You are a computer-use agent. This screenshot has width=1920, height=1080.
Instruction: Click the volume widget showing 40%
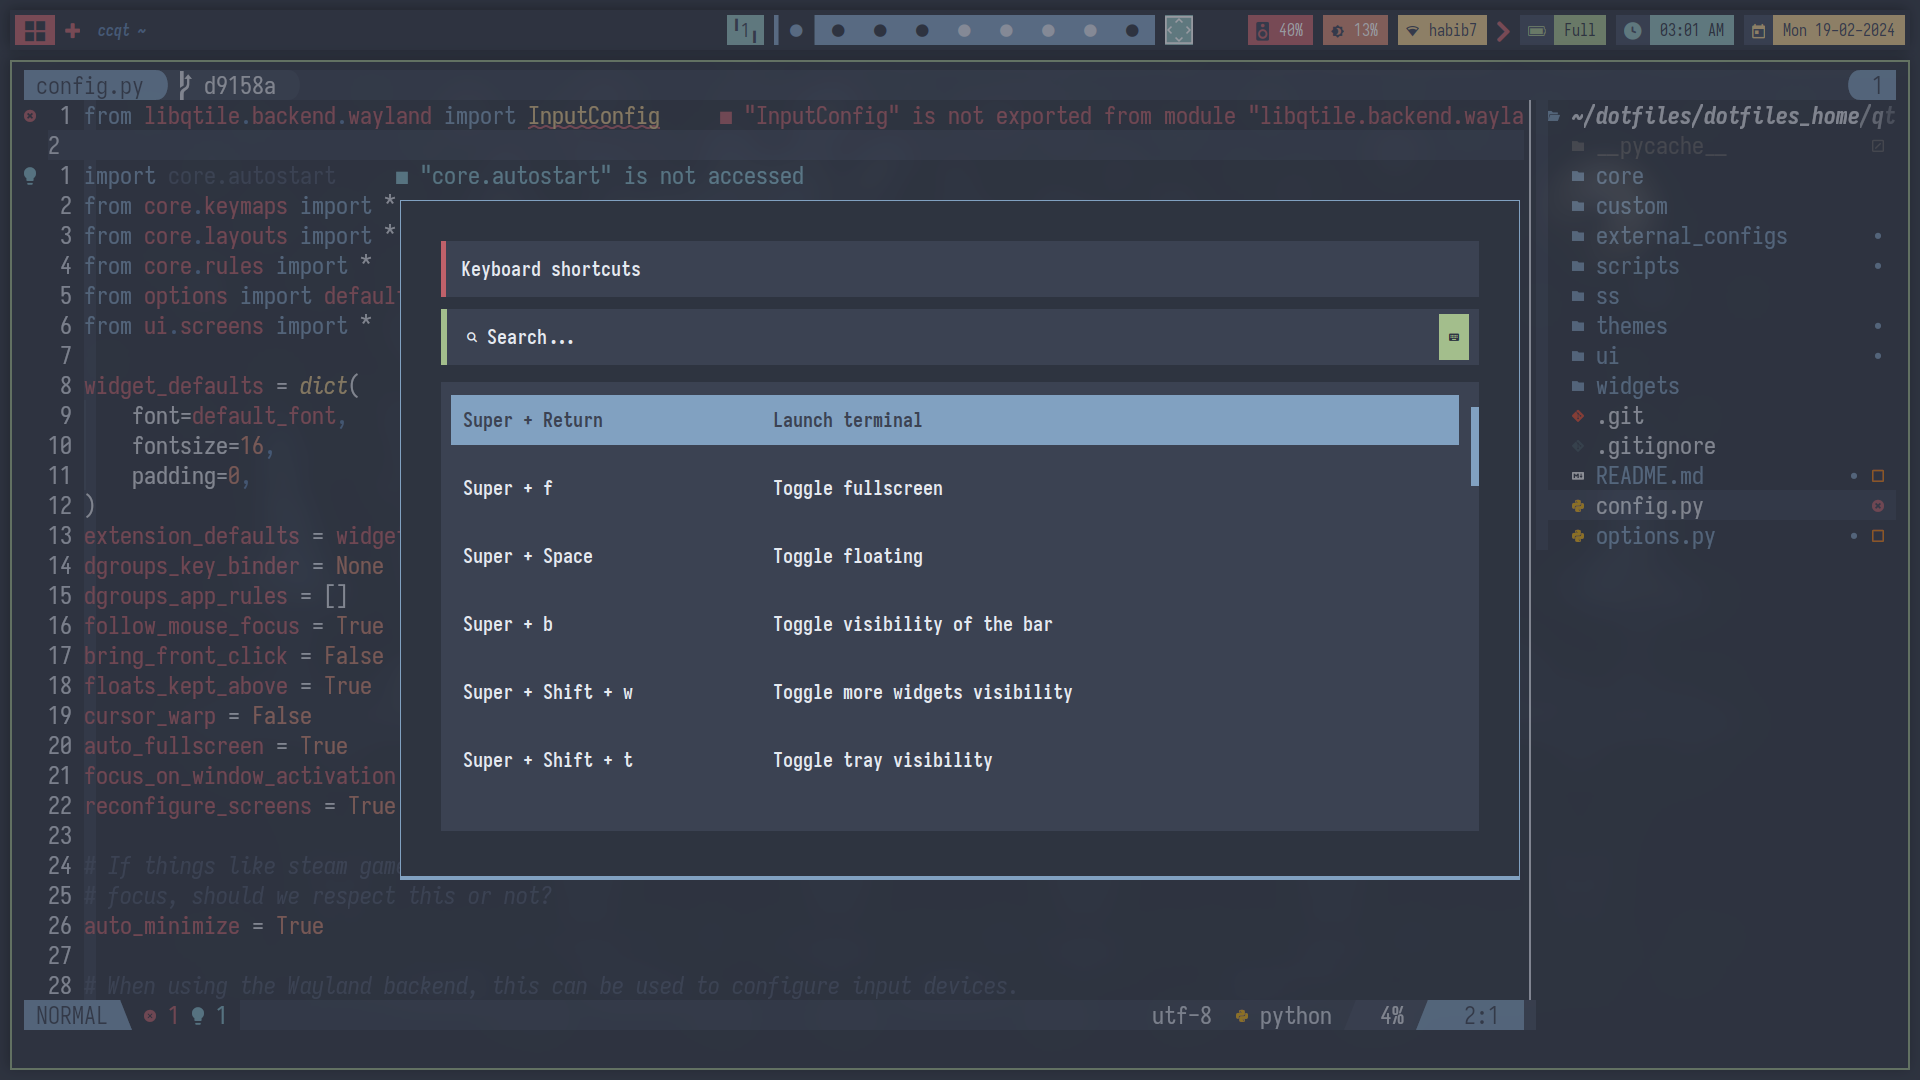point(1279,30)
